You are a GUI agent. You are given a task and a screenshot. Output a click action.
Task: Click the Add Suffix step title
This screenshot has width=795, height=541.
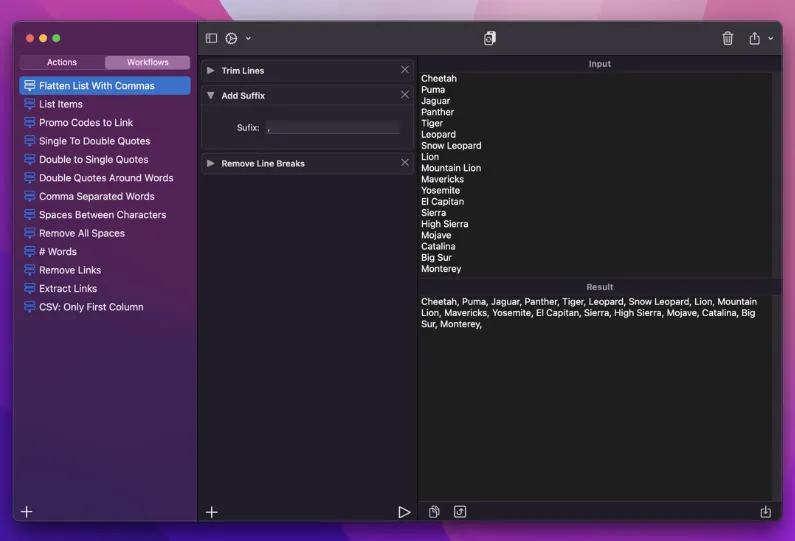coord(243,95)
